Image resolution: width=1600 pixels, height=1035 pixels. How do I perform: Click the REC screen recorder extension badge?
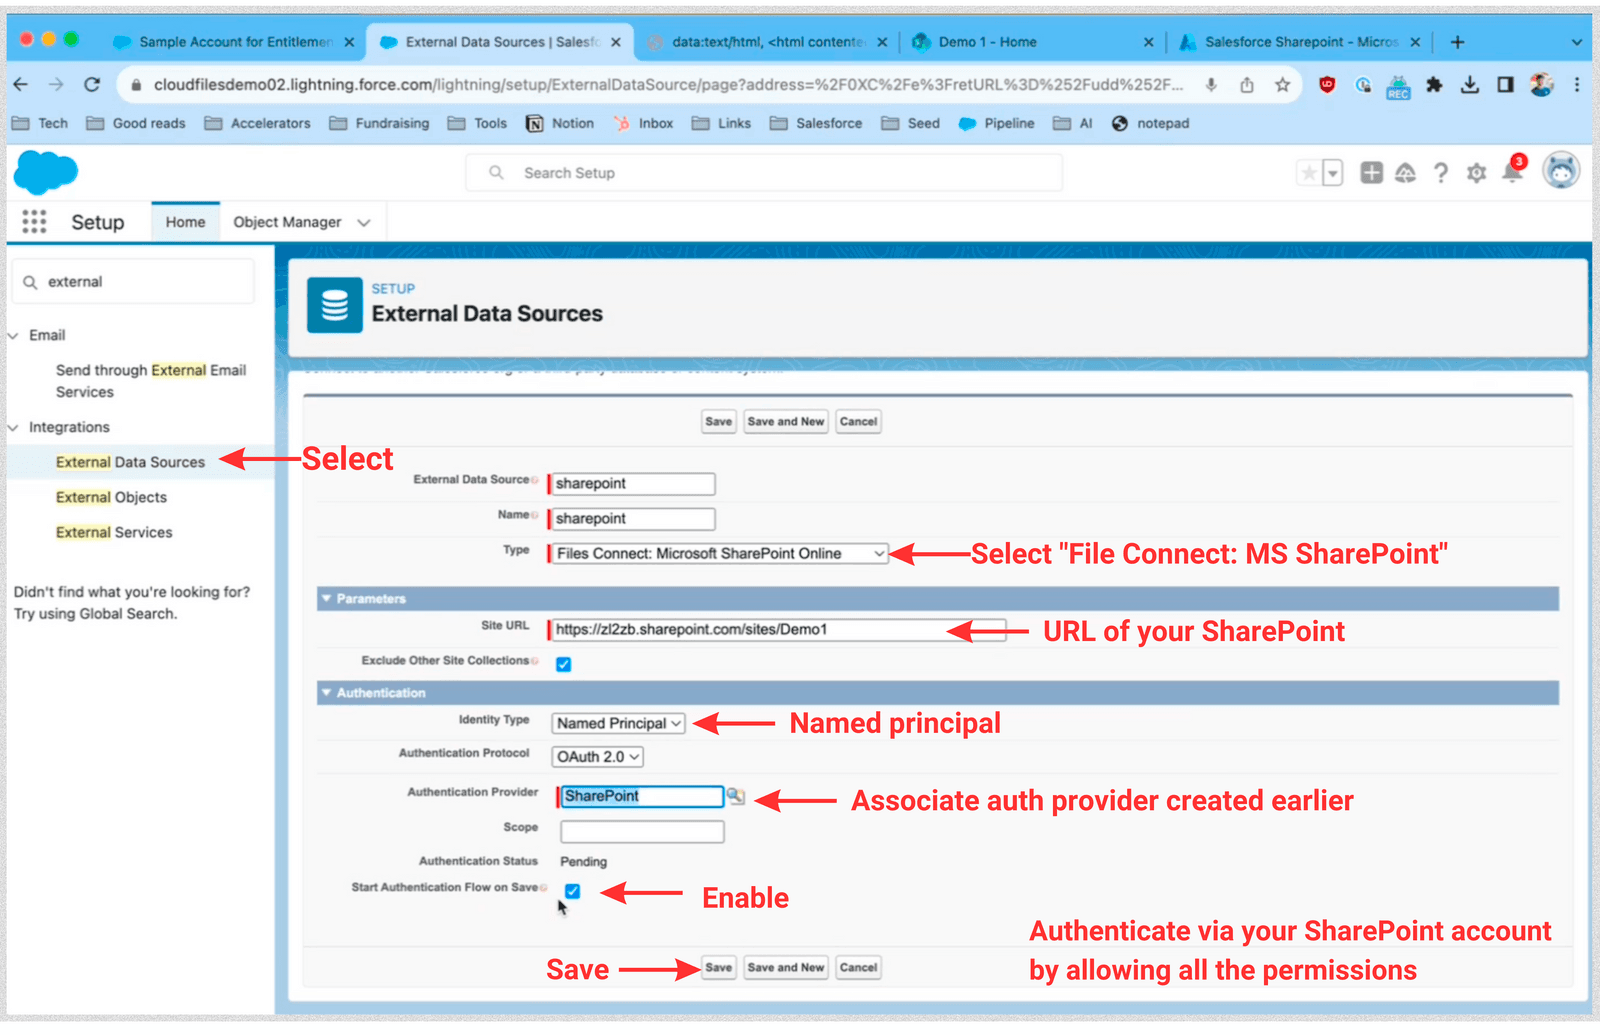(x=1397, y=86)
